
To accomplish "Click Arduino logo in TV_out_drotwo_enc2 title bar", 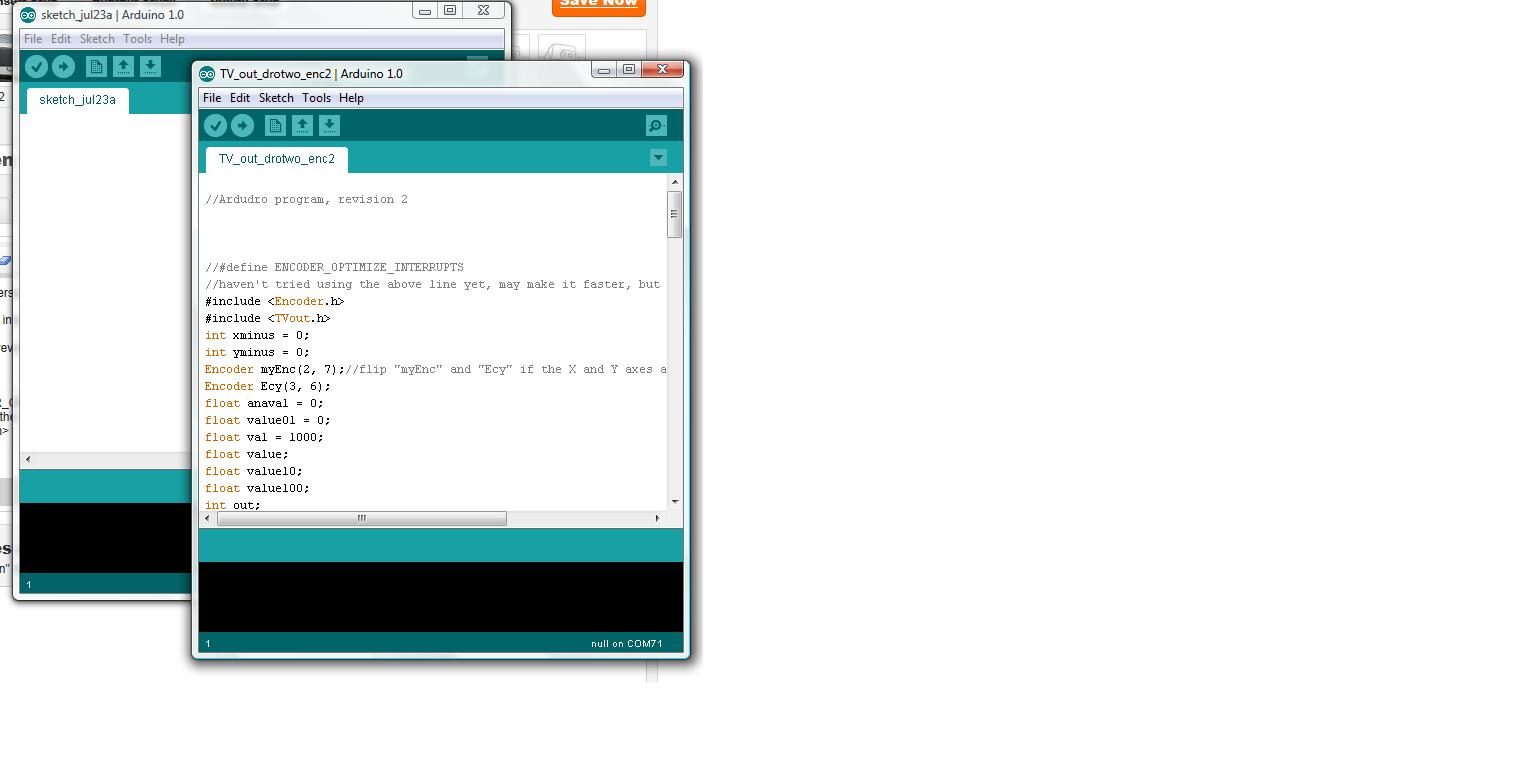I will (x=207, y=74).
